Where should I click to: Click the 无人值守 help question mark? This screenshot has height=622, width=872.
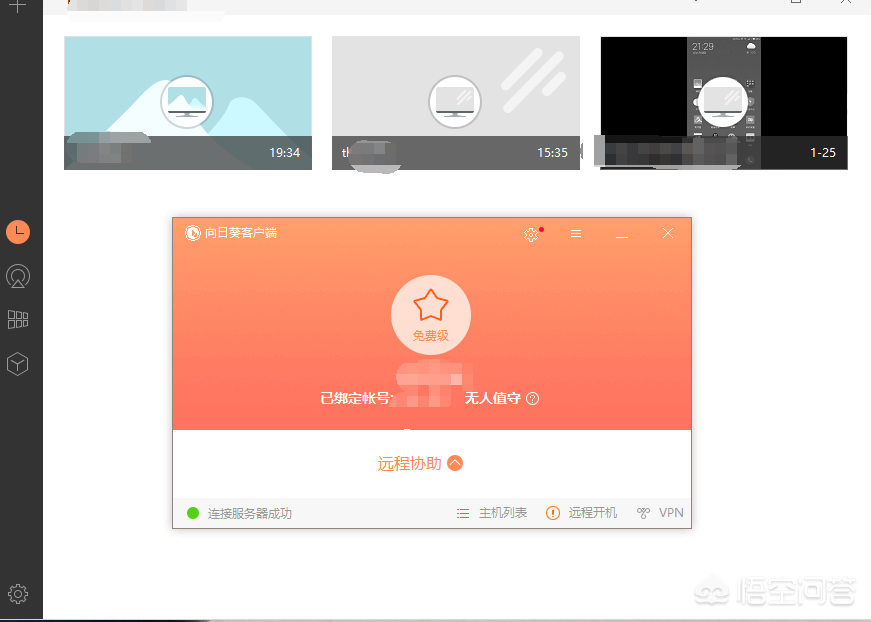coord(532,398)
